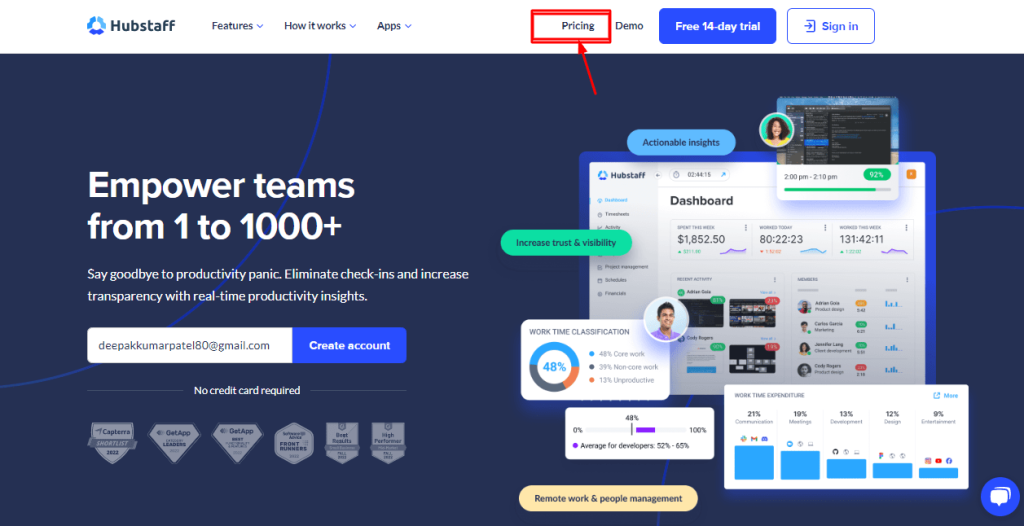
Task: Click the woman's avatar near Actionable insights
Action: (776, 129)
